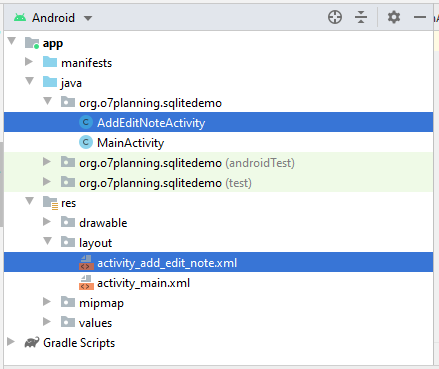Select the drawable folder
The width and height of the screenshot is (439, 369).
point(103,223)
